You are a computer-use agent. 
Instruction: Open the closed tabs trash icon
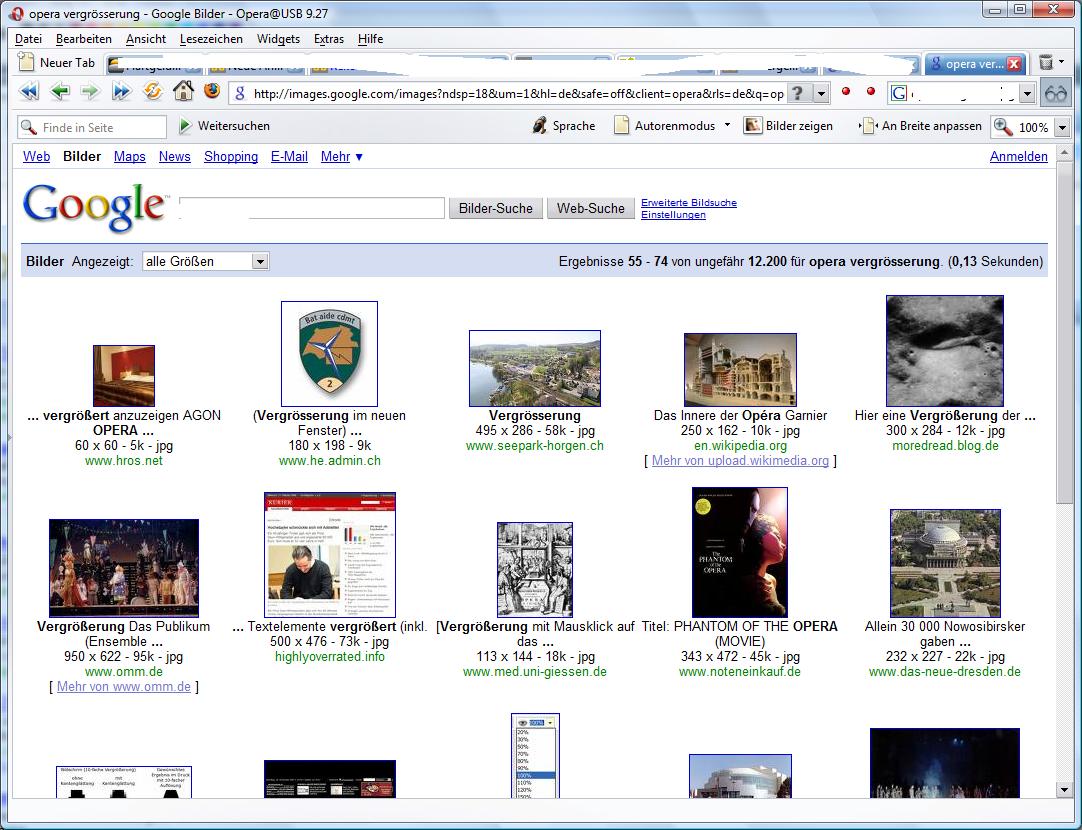(1046, 63)
